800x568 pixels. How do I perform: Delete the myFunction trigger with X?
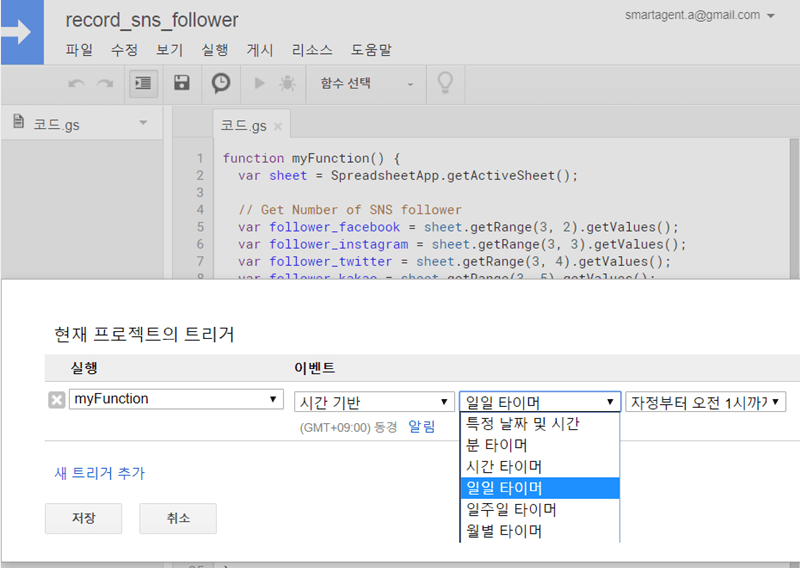tap(57, 400)
